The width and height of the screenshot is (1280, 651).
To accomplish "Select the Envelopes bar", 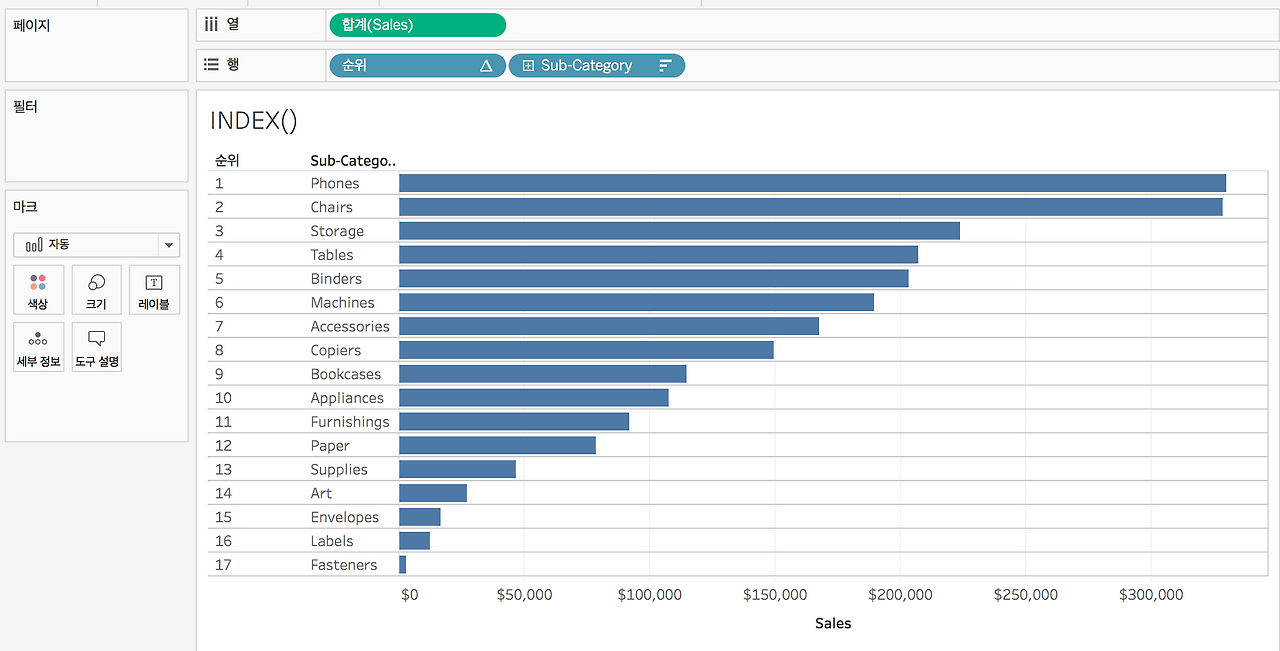I will point(419,517).
